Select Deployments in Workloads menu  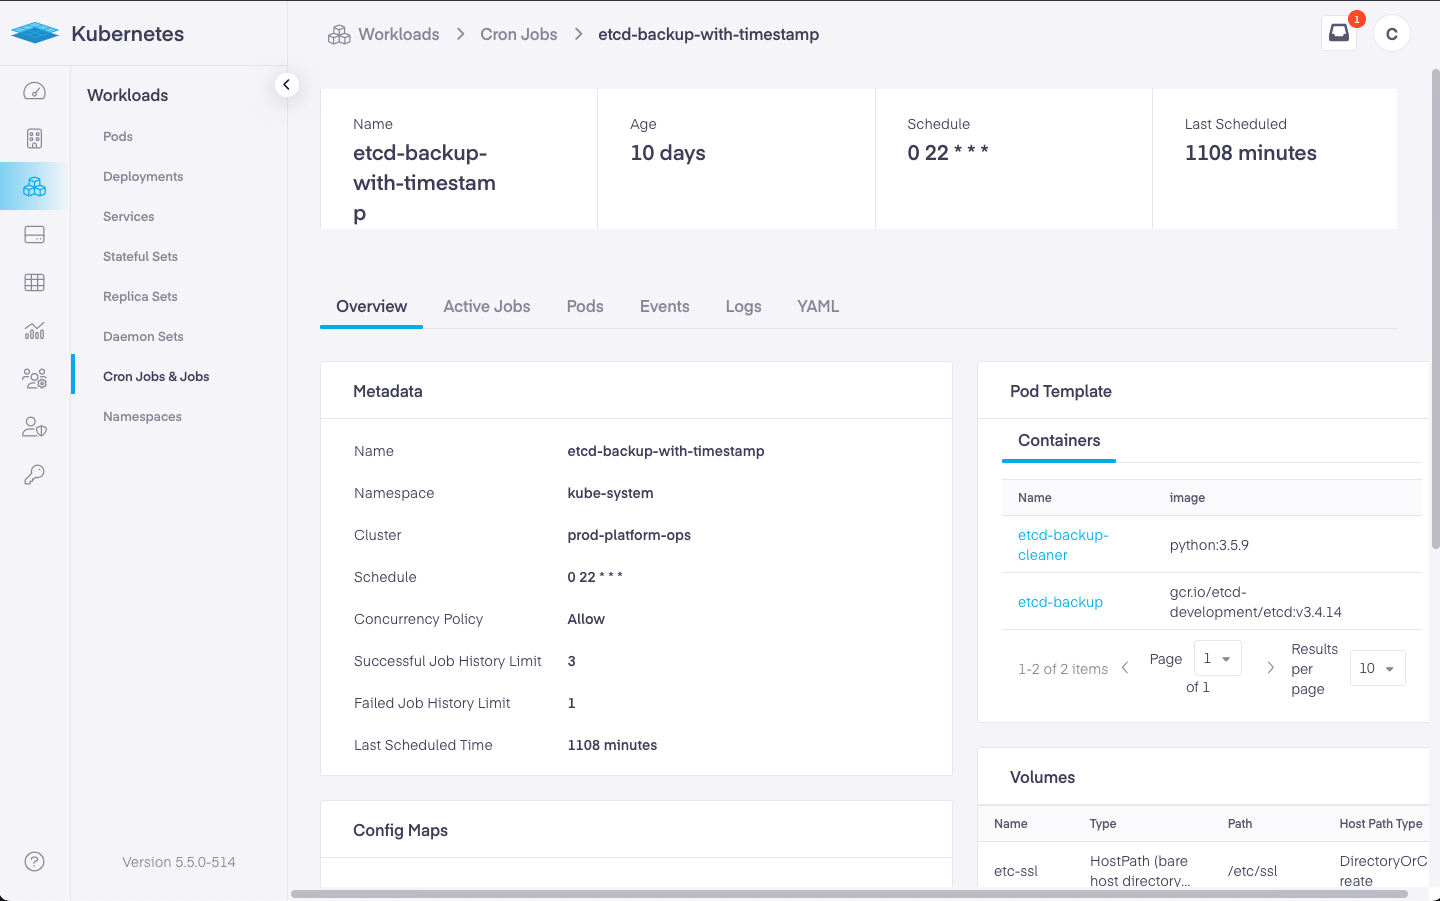point(143,176)
